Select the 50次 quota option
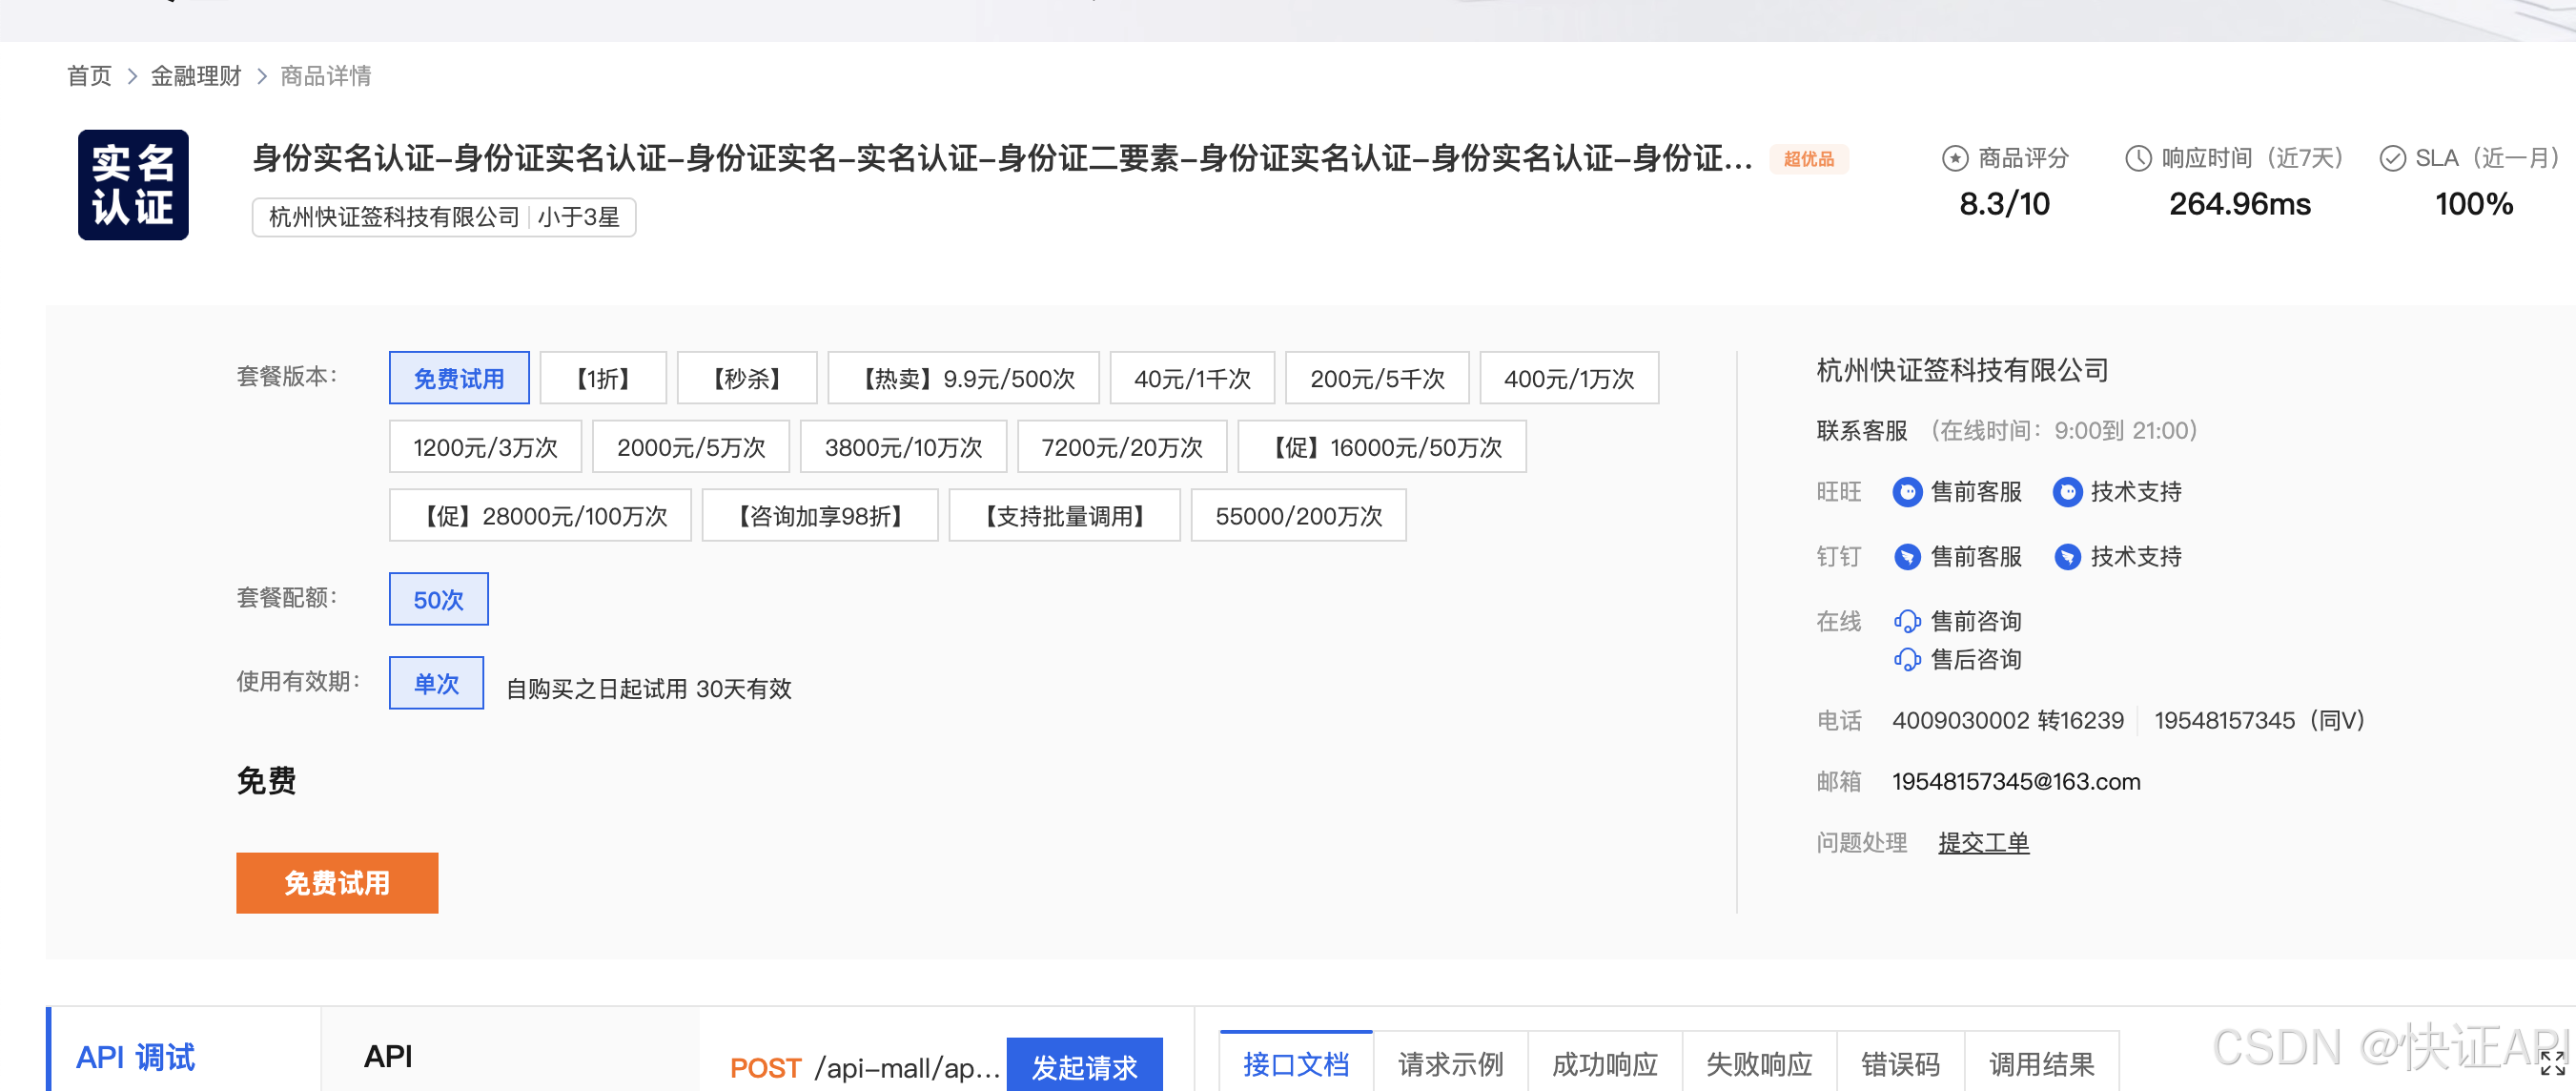Screen dimensions: 2576x1091 tap(438, 600)
